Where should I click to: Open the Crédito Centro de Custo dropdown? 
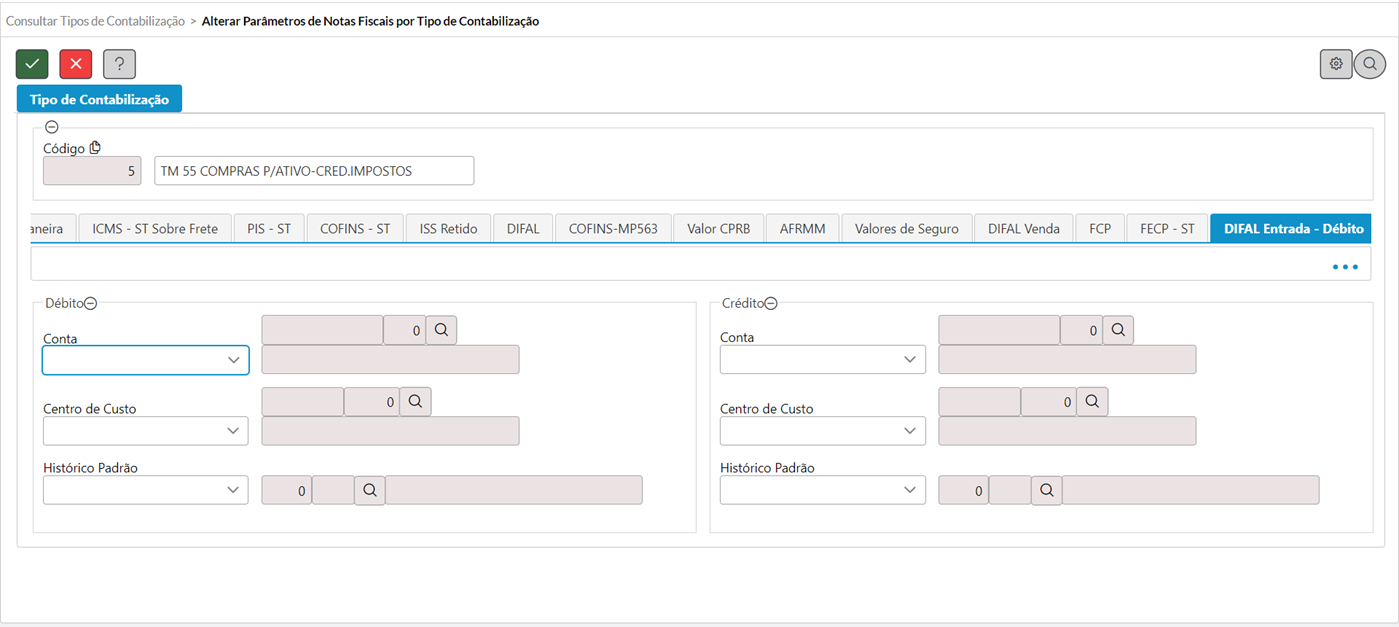823,430
